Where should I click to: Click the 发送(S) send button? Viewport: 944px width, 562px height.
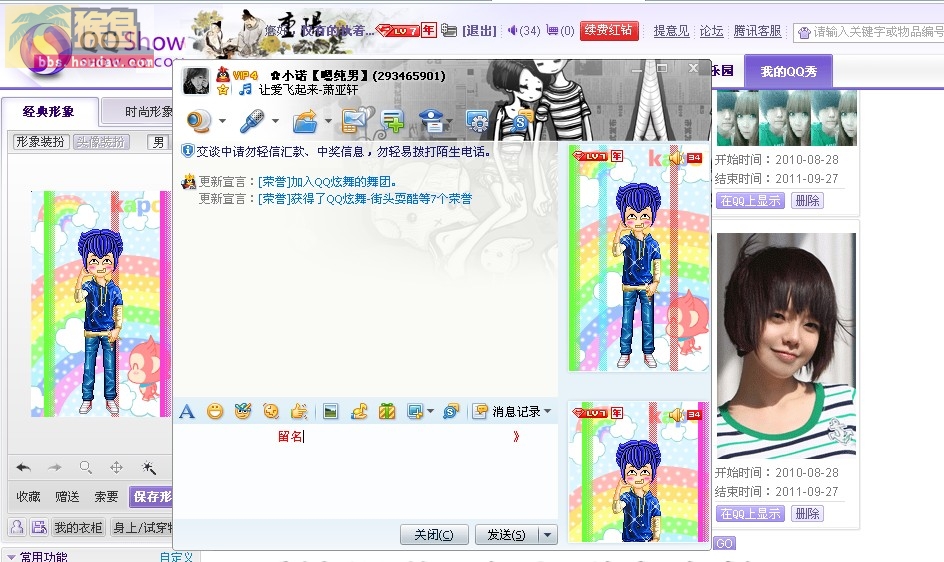[x=507, y=534]
